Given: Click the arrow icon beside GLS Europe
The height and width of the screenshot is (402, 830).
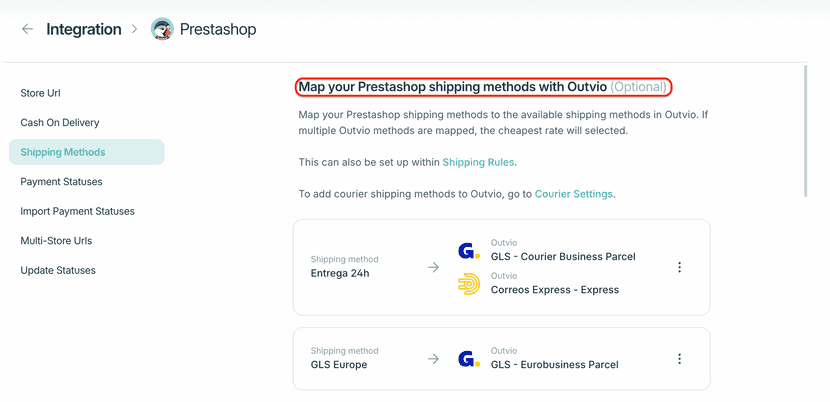Looking at the screenshot, I should pos(433,358).
